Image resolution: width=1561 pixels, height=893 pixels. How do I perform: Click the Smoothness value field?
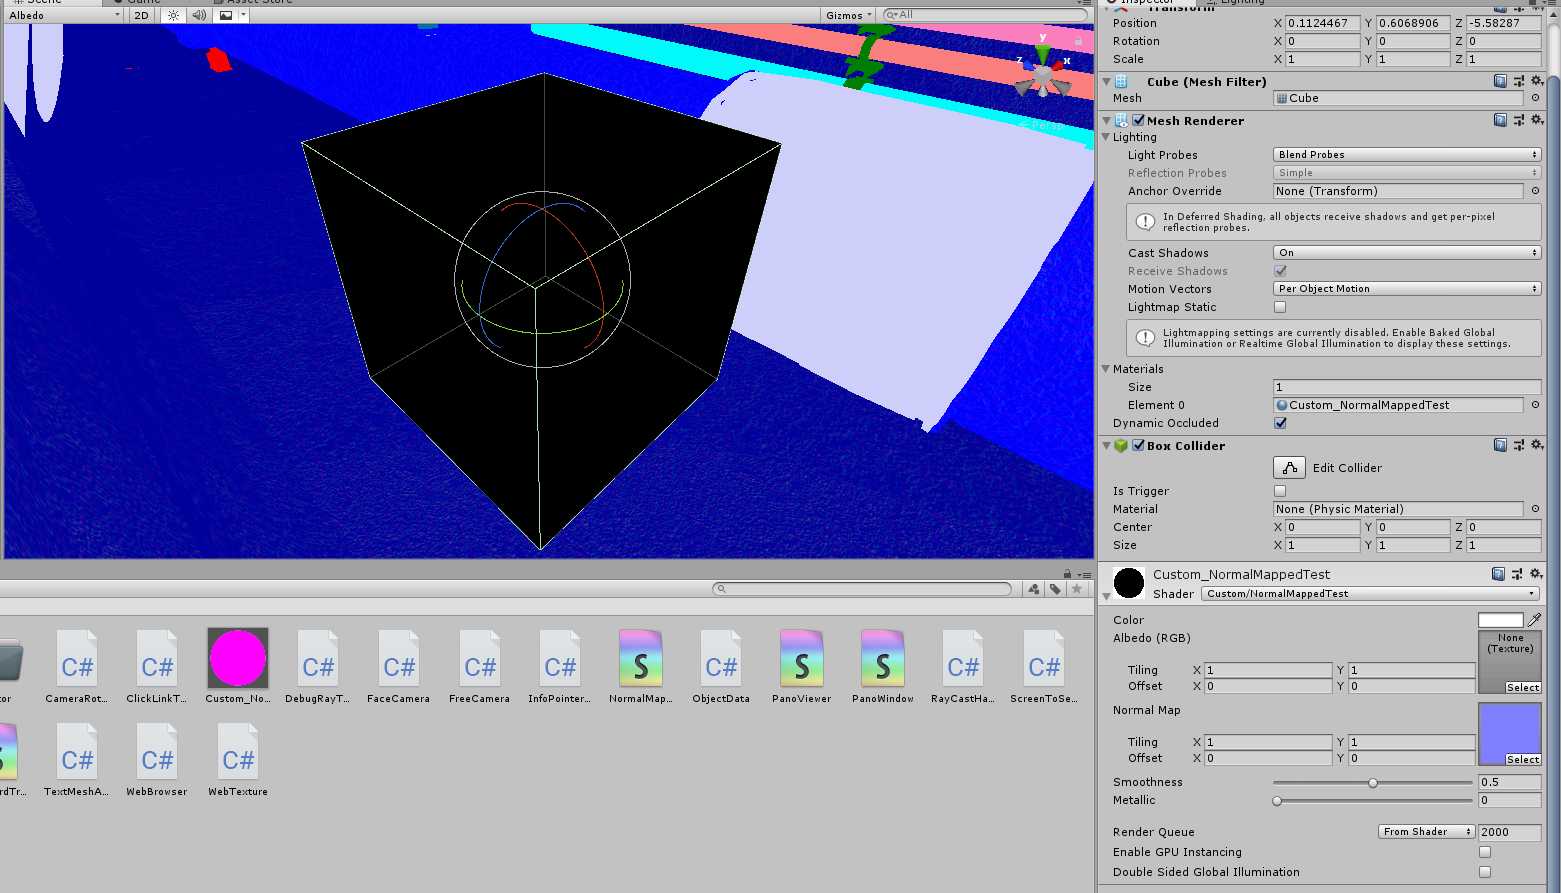tap(1510, 782)
